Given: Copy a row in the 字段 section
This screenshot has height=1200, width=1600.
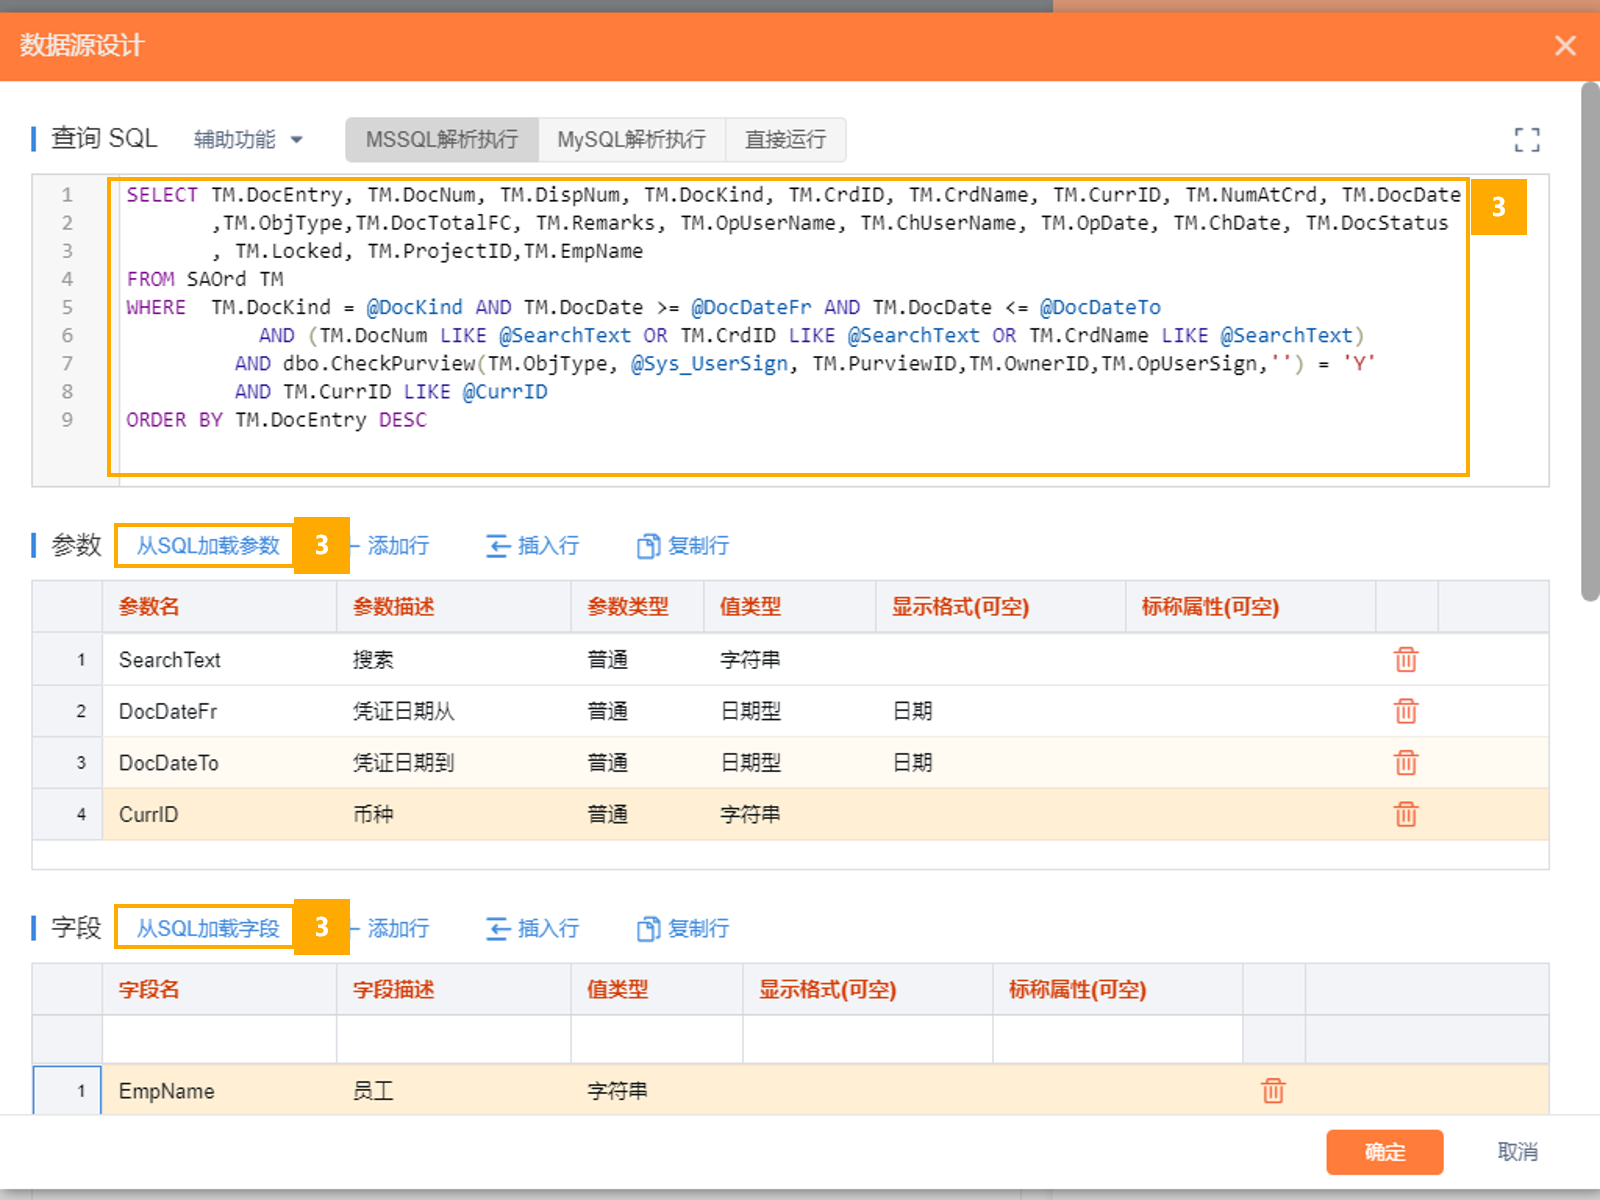Looking at the screenshot, I should pyautogui.click(x=683, y=929).
